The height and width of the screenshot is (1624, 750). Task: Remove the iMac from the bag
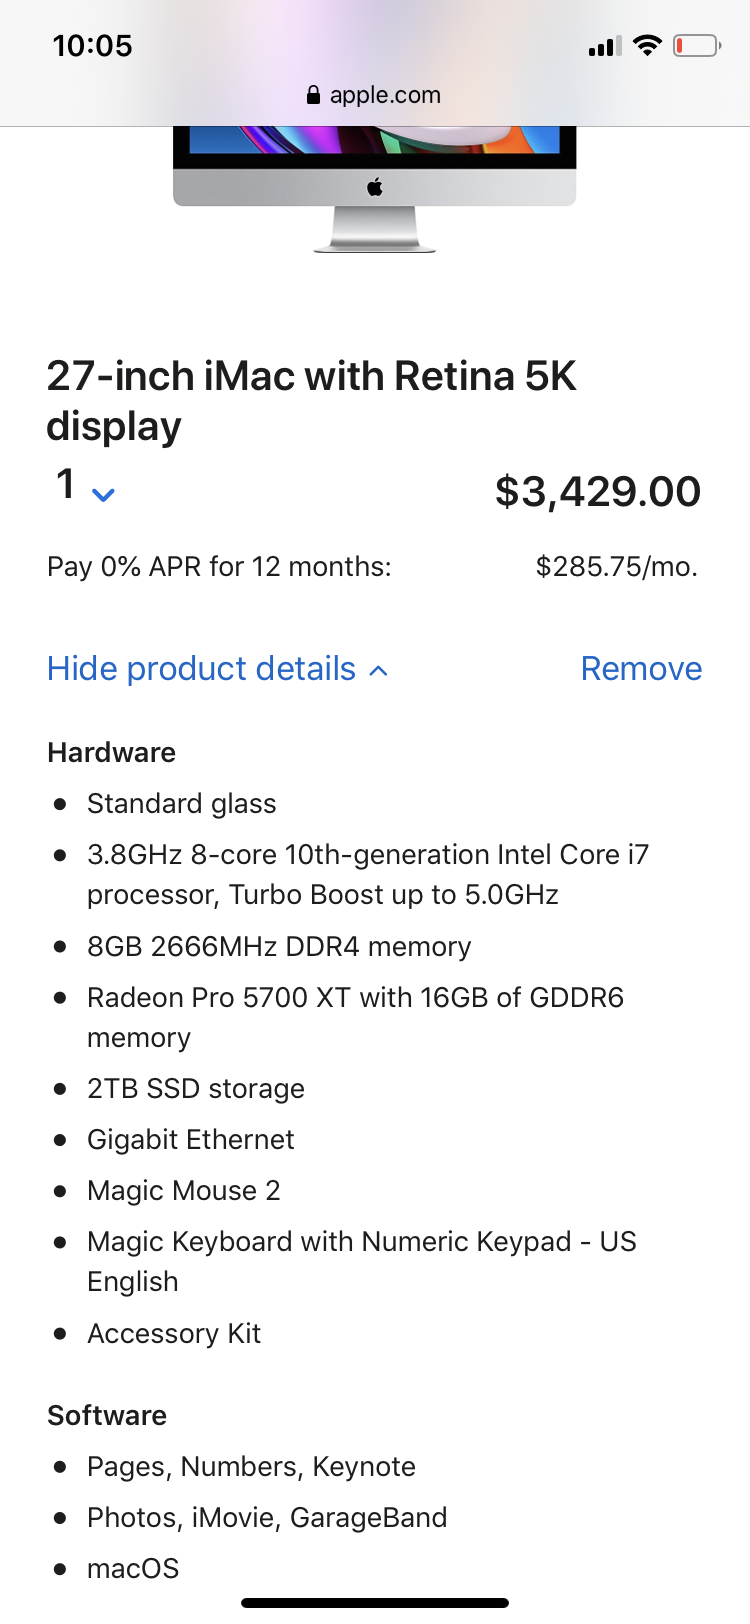click(641, 669)
